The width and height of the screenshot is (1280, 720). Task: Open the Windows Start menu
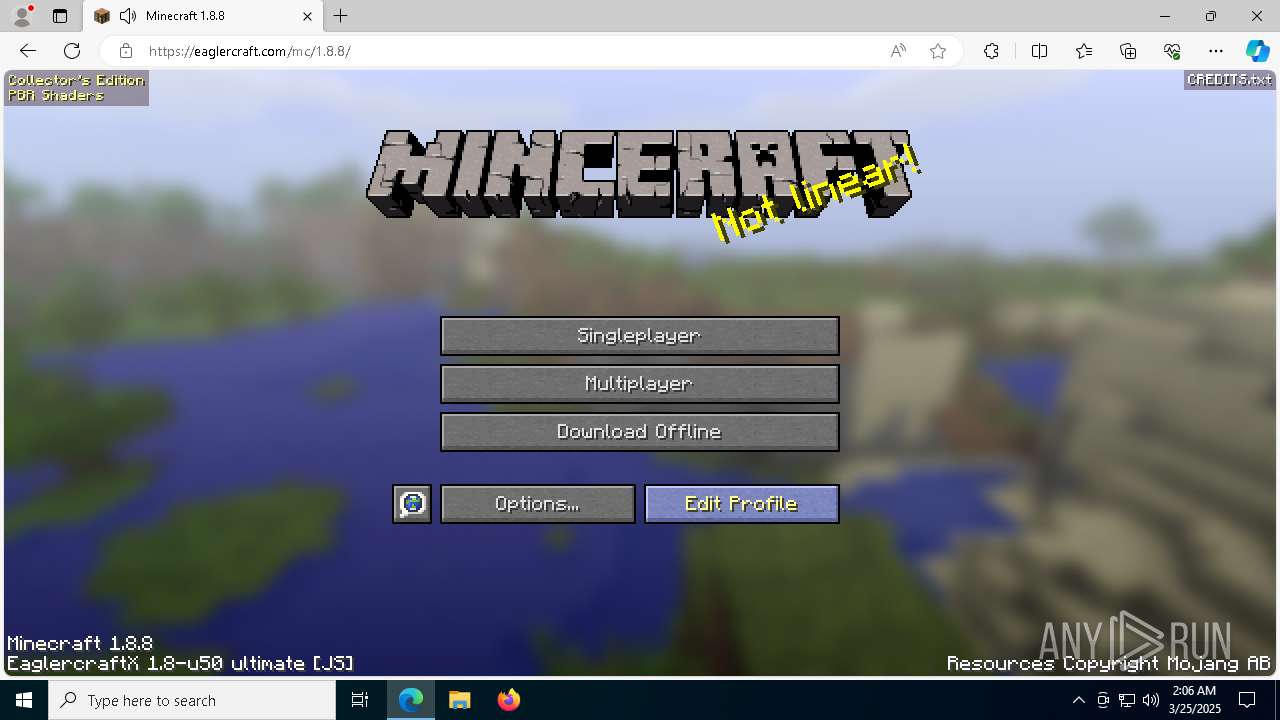24,700
